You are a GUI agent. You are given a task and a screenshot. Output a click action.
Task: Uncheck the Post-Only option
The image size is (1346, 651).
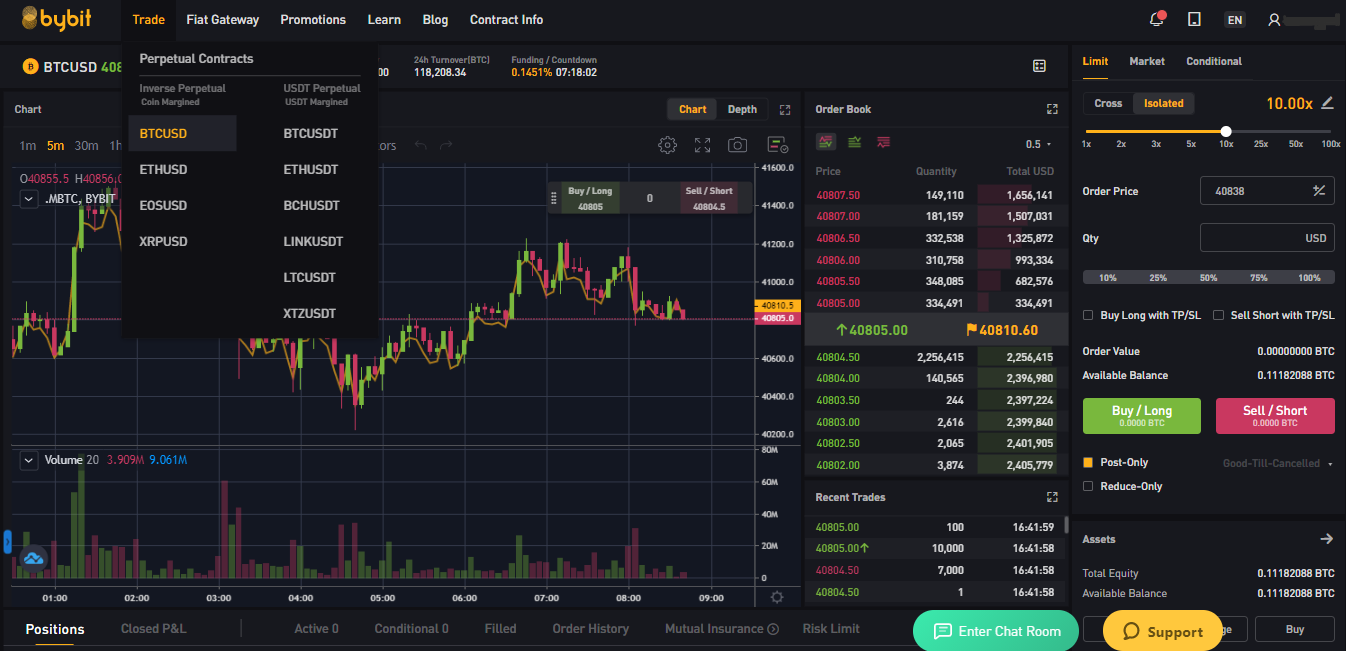(1088, 463)
